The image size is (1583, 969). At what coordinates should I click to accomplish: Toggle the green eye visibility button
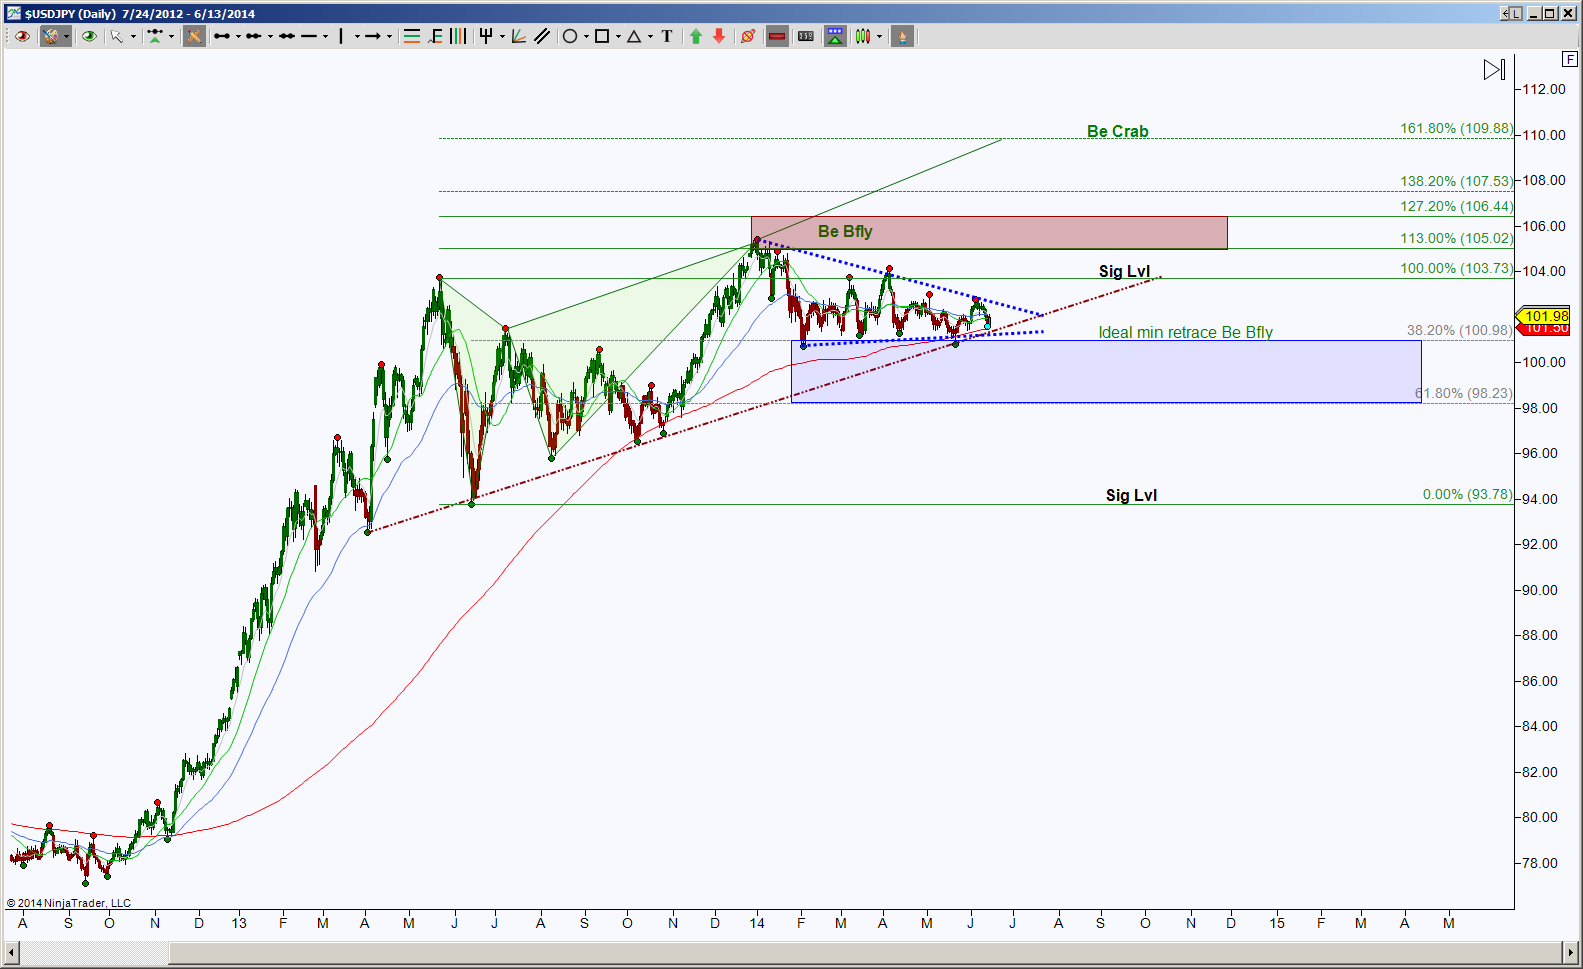point(89,36)
